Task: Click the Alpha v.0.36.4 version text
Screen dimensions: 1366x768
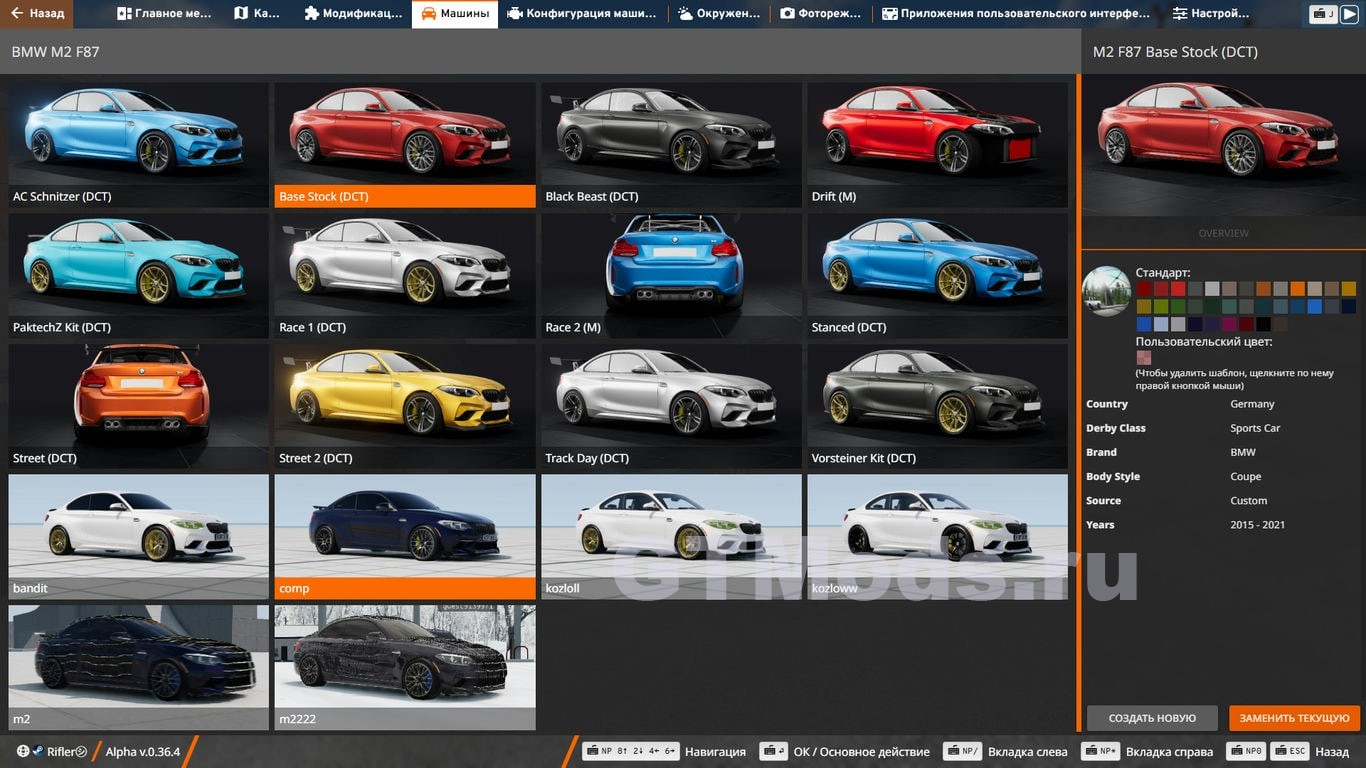Action: [143, 752]
